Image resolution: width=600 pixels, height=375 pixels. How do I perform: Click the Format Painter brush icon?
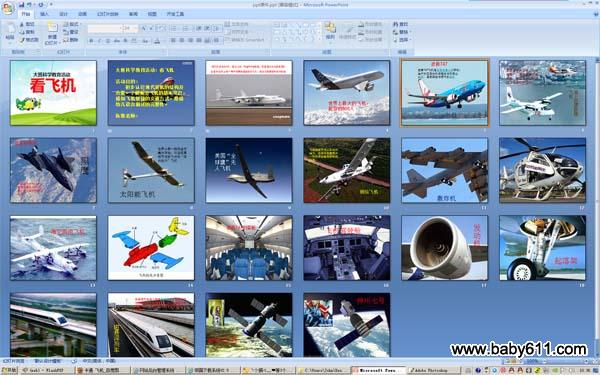click(22, 39)
